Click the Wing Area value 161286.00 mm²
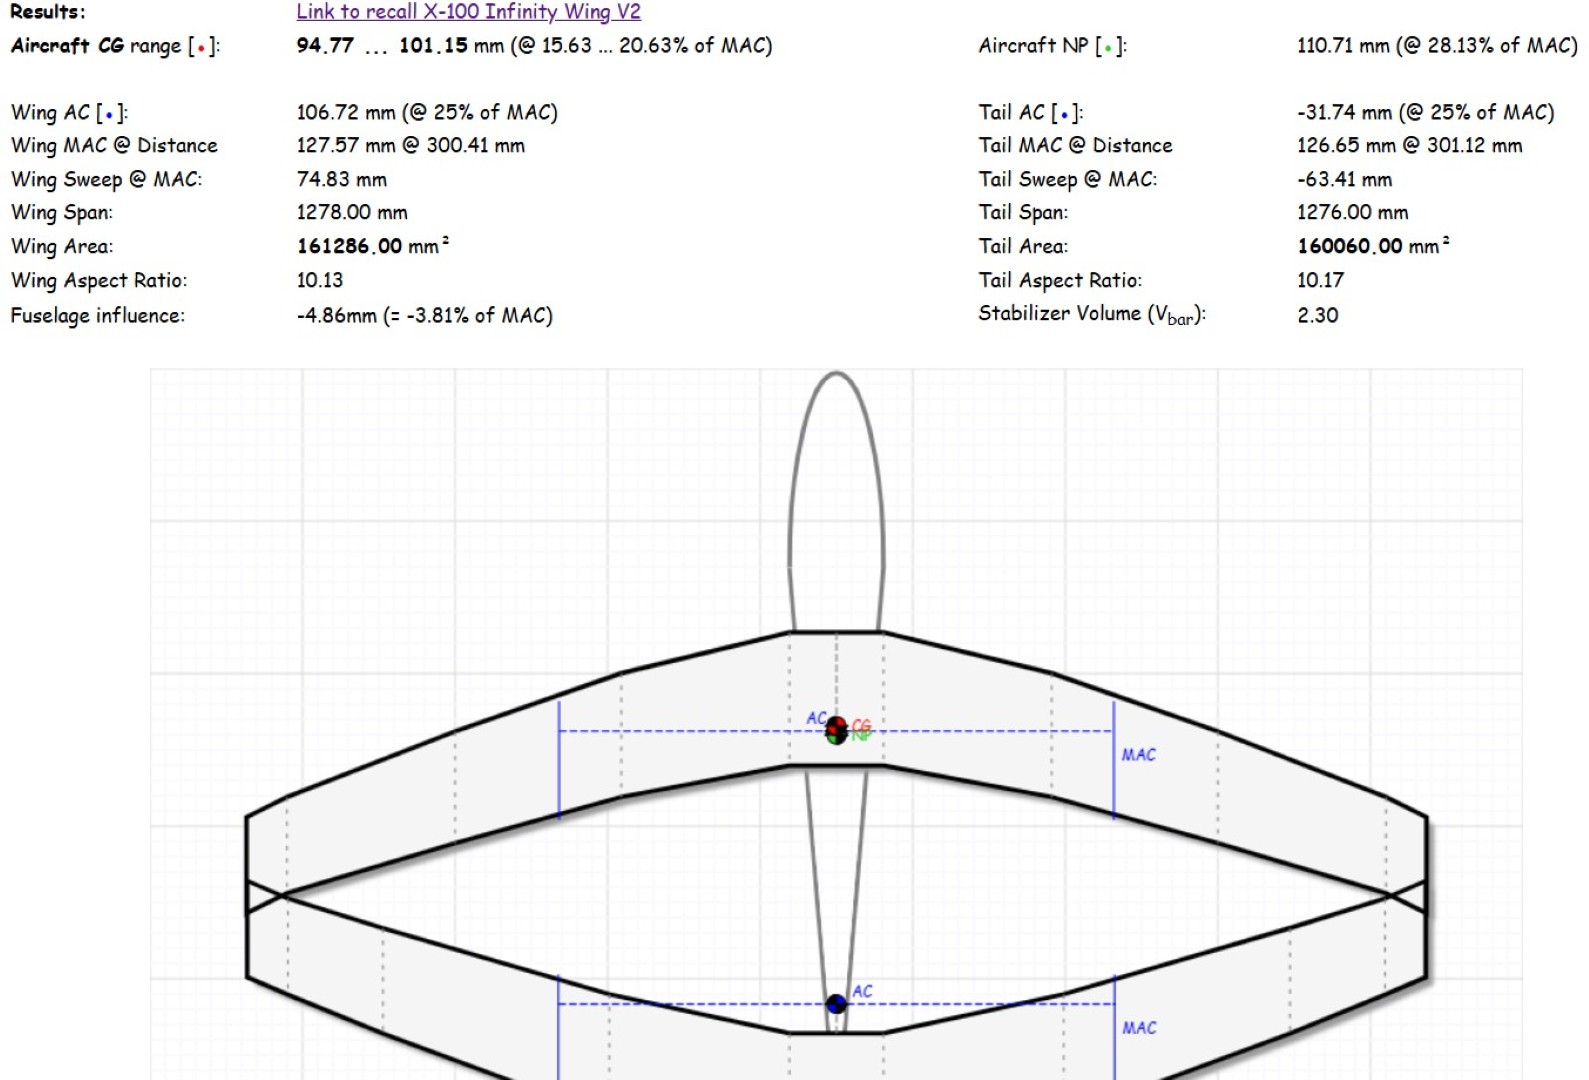The width and height of the screenshot is (1589, 1080). tap(372, 246)
